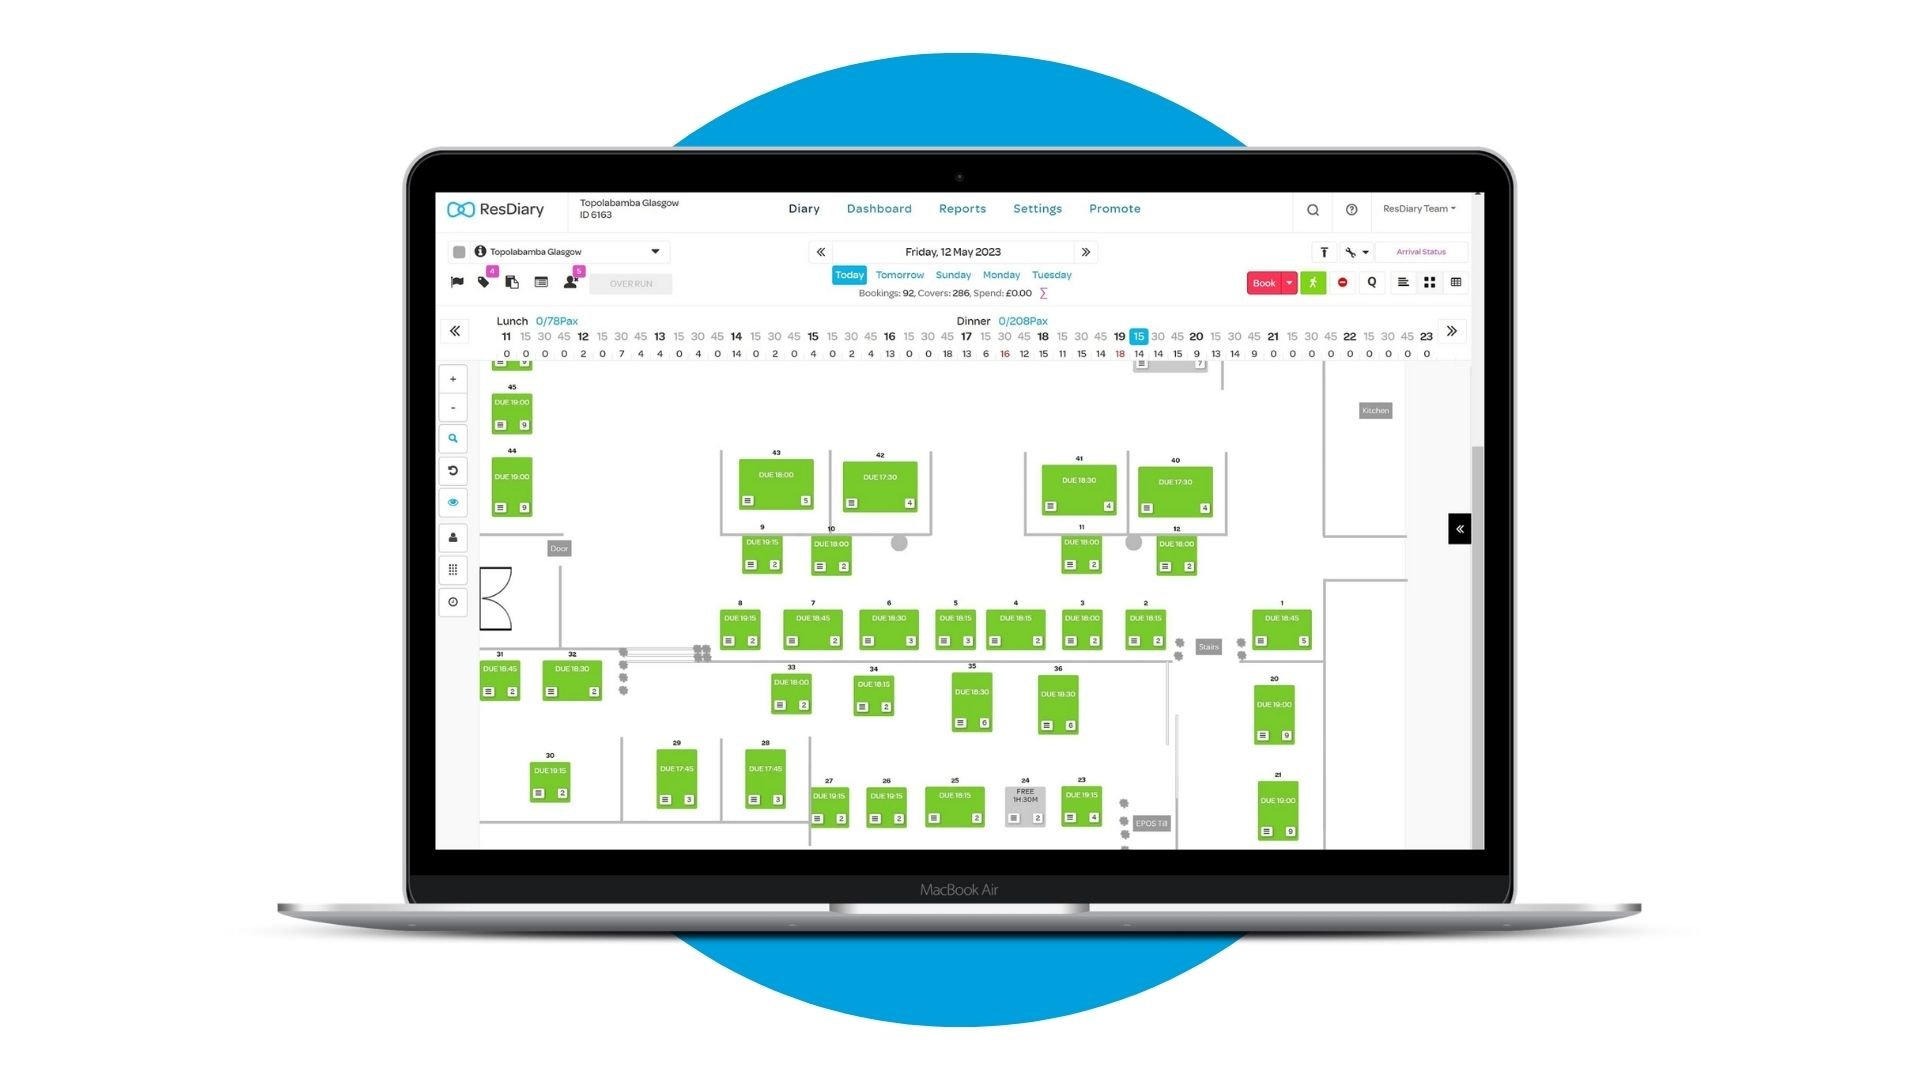The height and width of the screenshot is (1080, 1920).
Task: Toggle the Arrival Status button
Action: (1423, 251)
